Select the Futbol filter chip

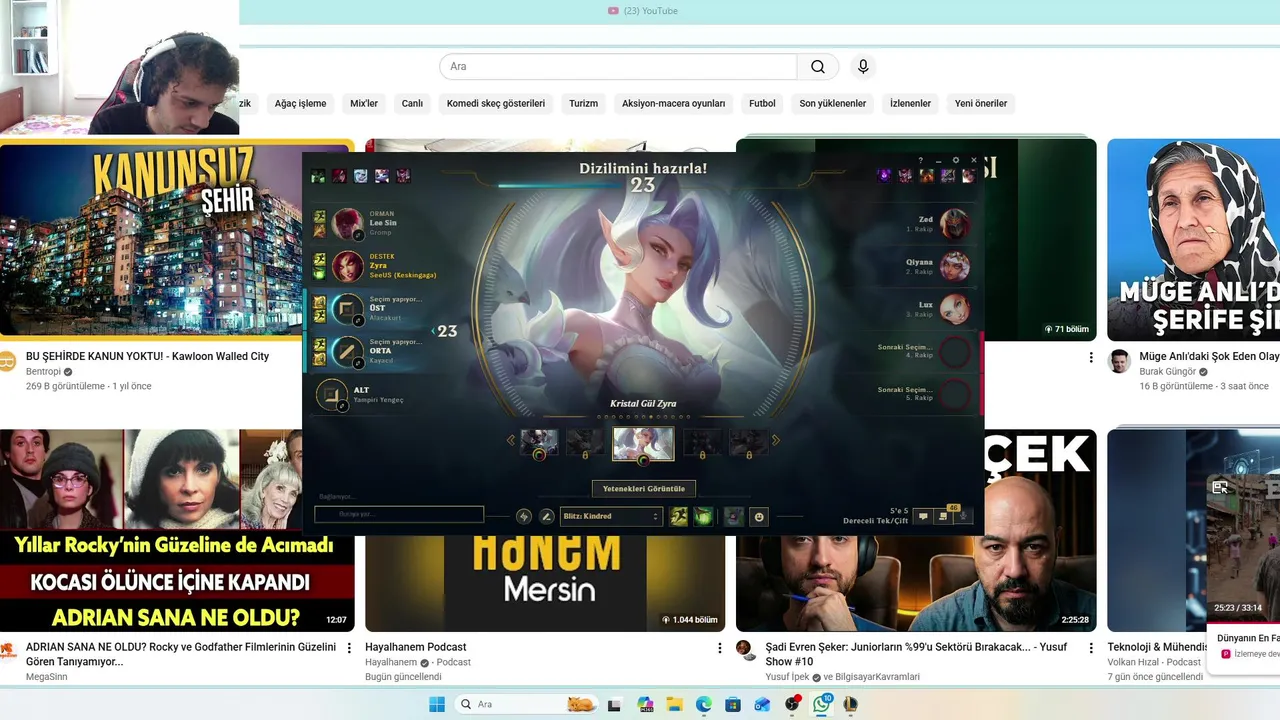(762, 103)
